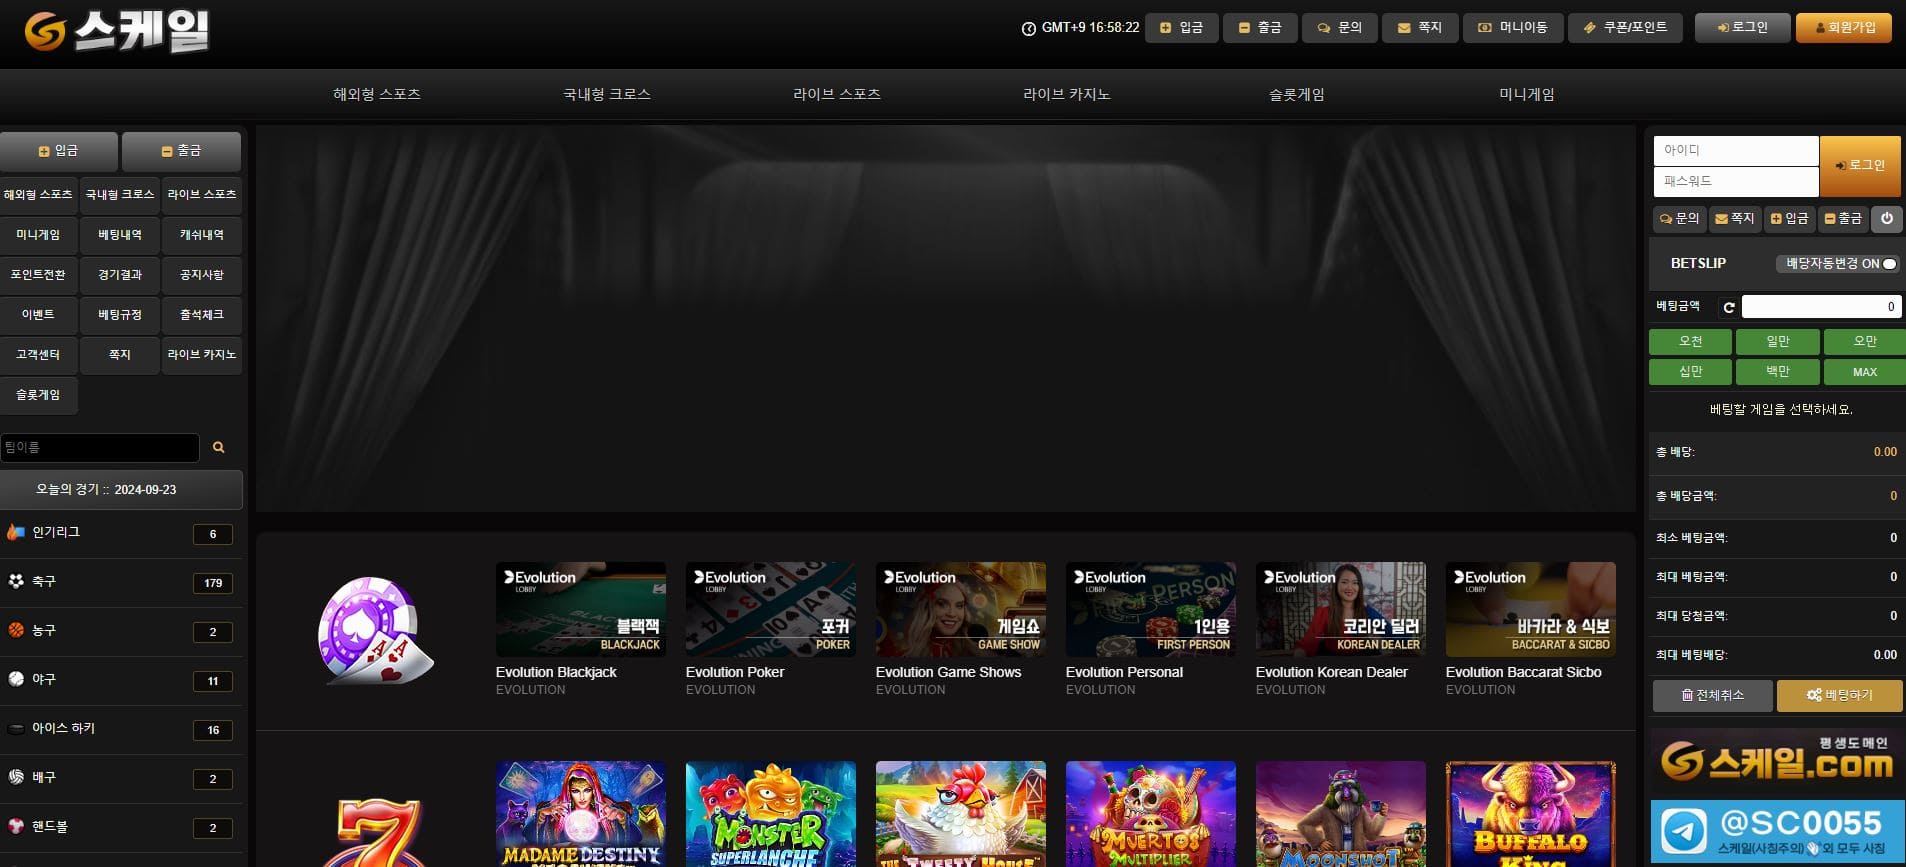Viewport: 1906px width, 867px height.
Task: Click the basketball icon in sports list
Action: tap(16, 630)
